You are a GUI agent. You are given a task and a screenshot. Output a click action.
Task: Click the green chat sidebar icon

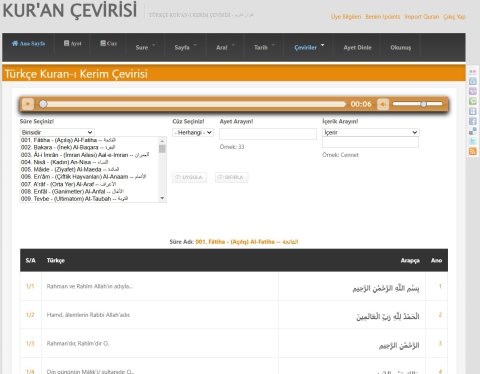pyautogui.click(x=472, y=101)
